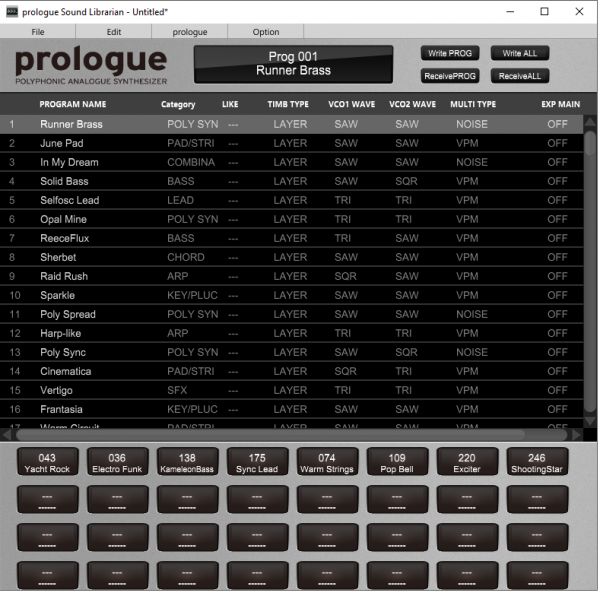Select favorite slot 043 Yacht Rock
Image resolution: width=600 pixels, height=593 pixels.
[47, 462]
